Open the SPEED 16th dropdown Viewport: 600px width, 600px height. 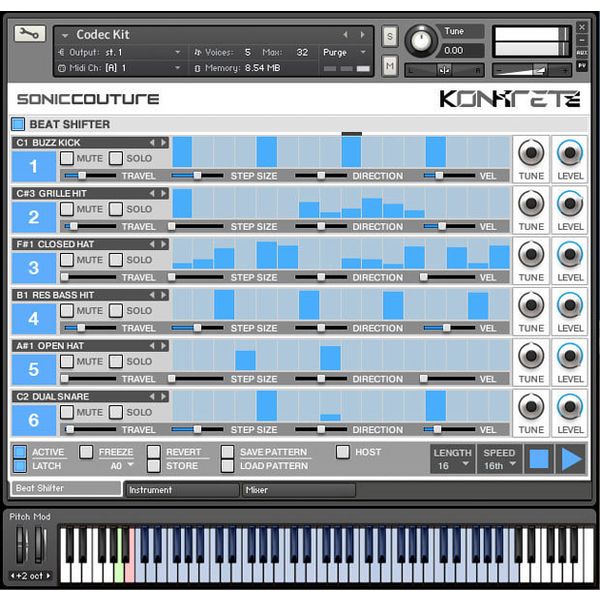coord(513,464)
